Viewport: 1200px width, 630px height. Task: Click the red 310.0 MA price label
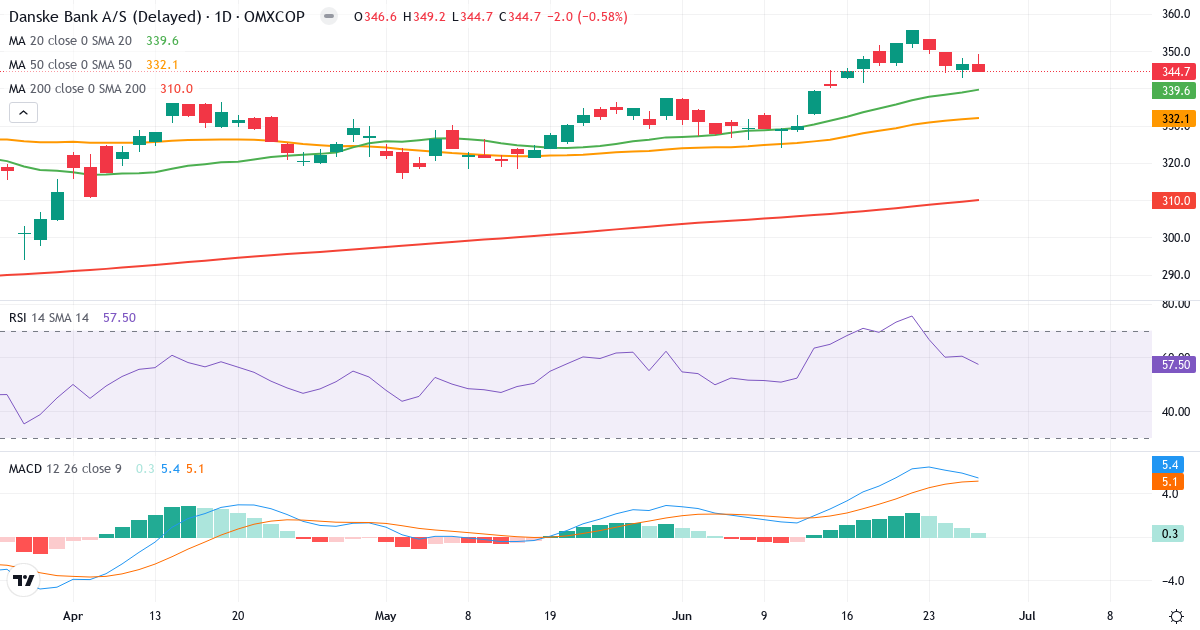[x=1174, y=200]
